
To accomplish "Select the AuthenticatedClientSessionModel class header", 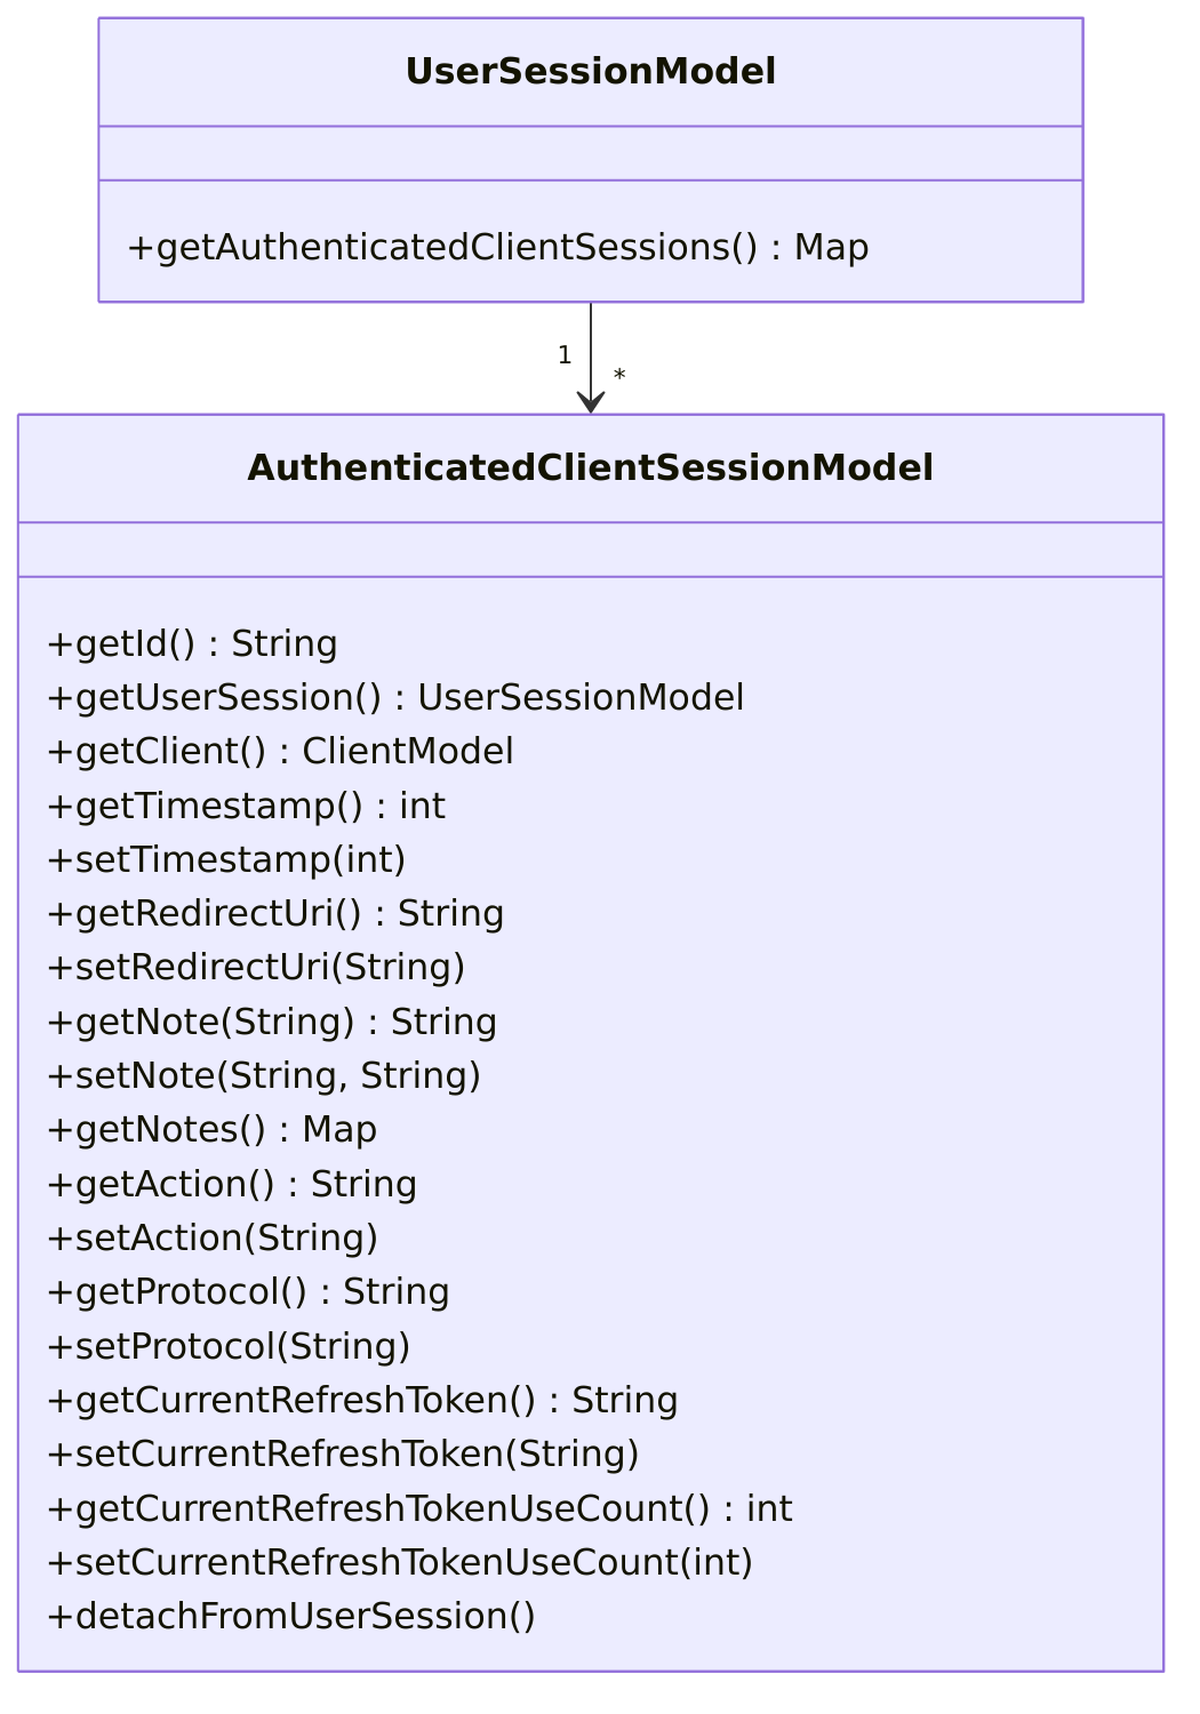I will click(x=590, y=468).
